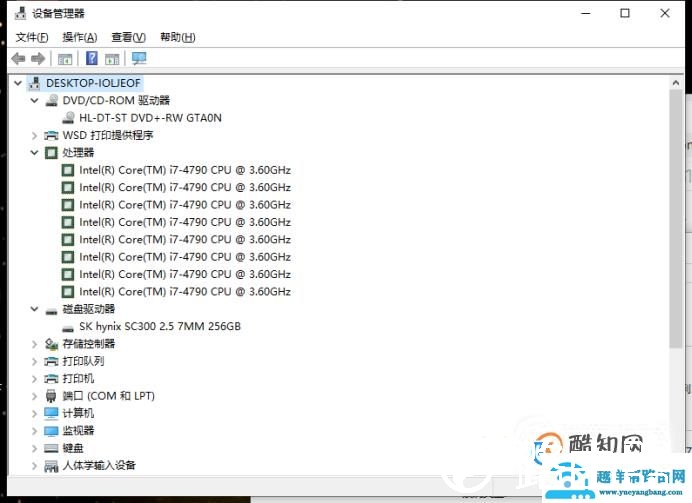Image resolution: width=692 pixels, height=503 pixels.
Task: Click the 监视器 display icon
Action: coord(51,431)
